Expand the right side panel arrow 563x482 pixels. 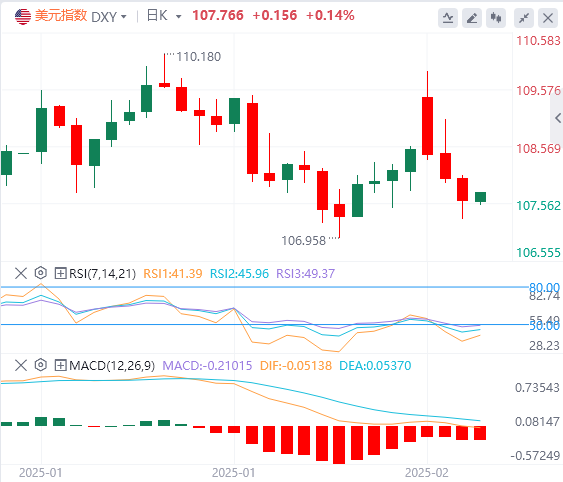point(558,118)
